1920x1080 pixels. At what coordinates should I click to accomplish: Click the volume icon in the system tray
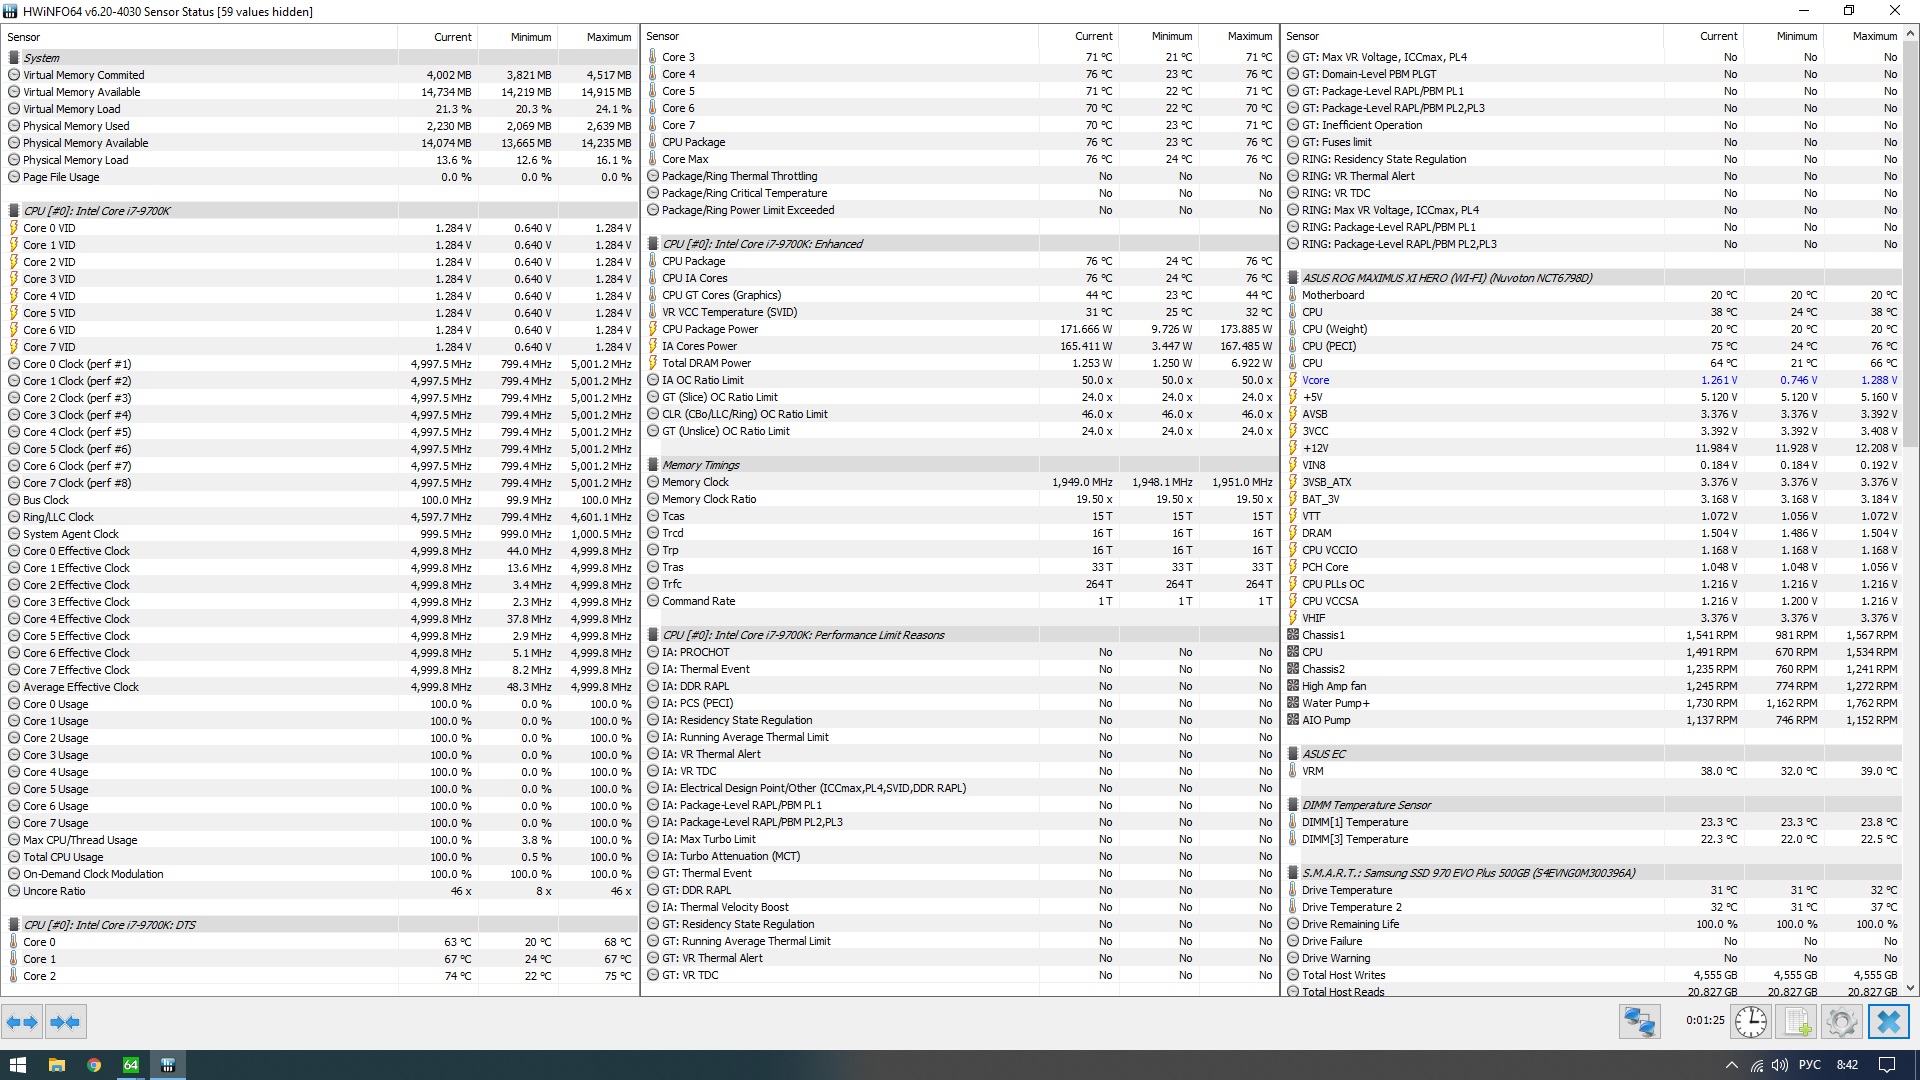coord(1780,1065)
